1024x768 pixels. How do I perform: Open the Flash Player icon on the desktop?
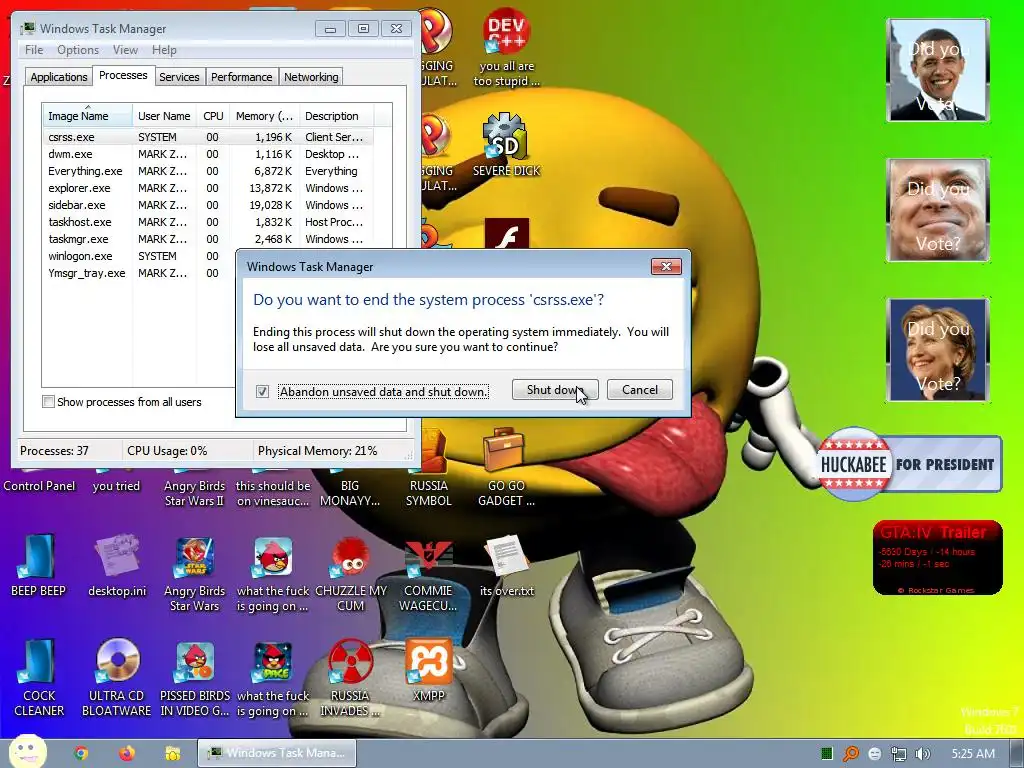click(506, 234)
